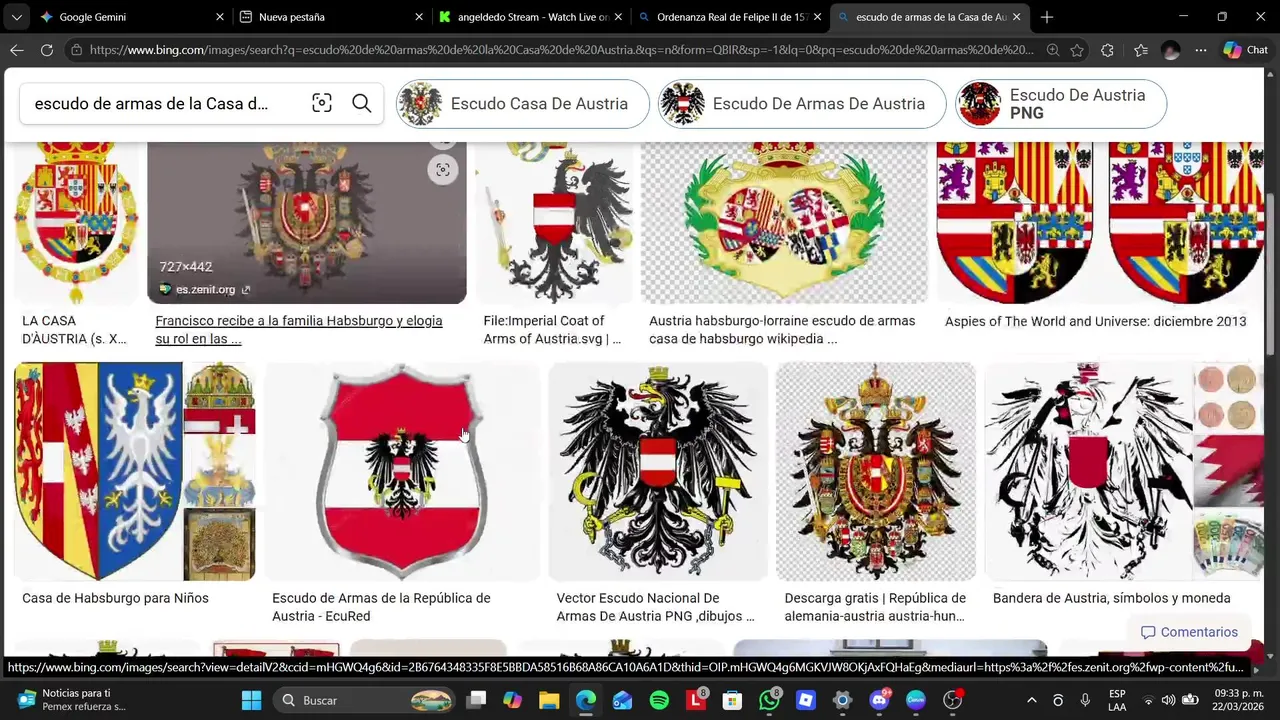Screen dimensions: 1280x720
Task: Open Descarga gratis austria-hungría coat thumbnail
Action: [876, 471]
